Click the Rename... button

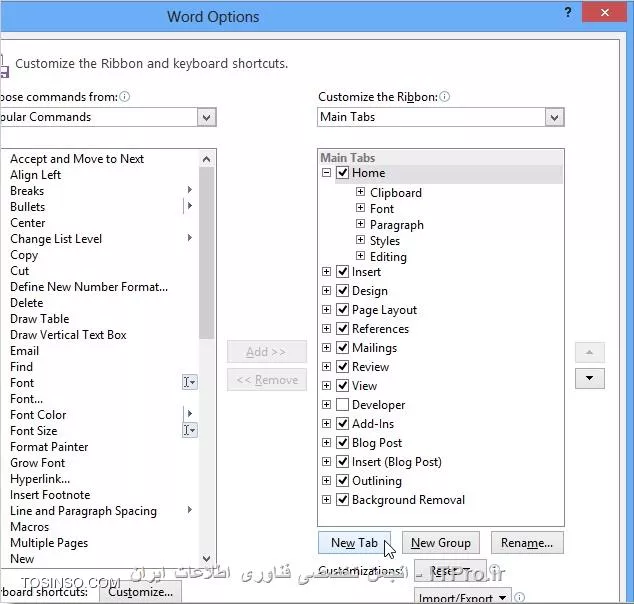coord(527,543)
